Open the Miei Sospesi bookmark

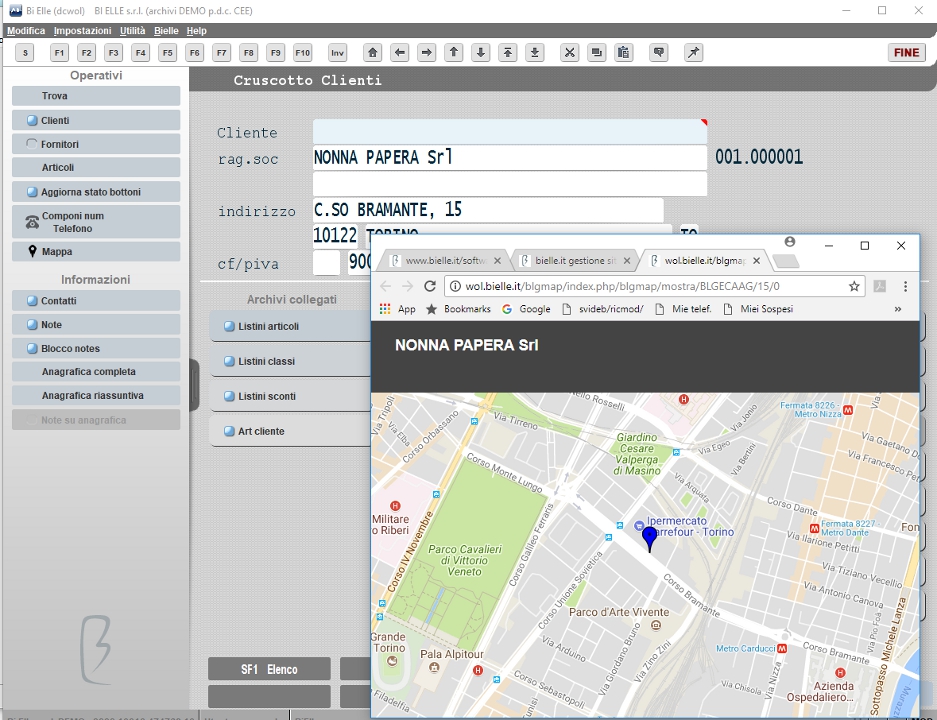pos(758,309)
